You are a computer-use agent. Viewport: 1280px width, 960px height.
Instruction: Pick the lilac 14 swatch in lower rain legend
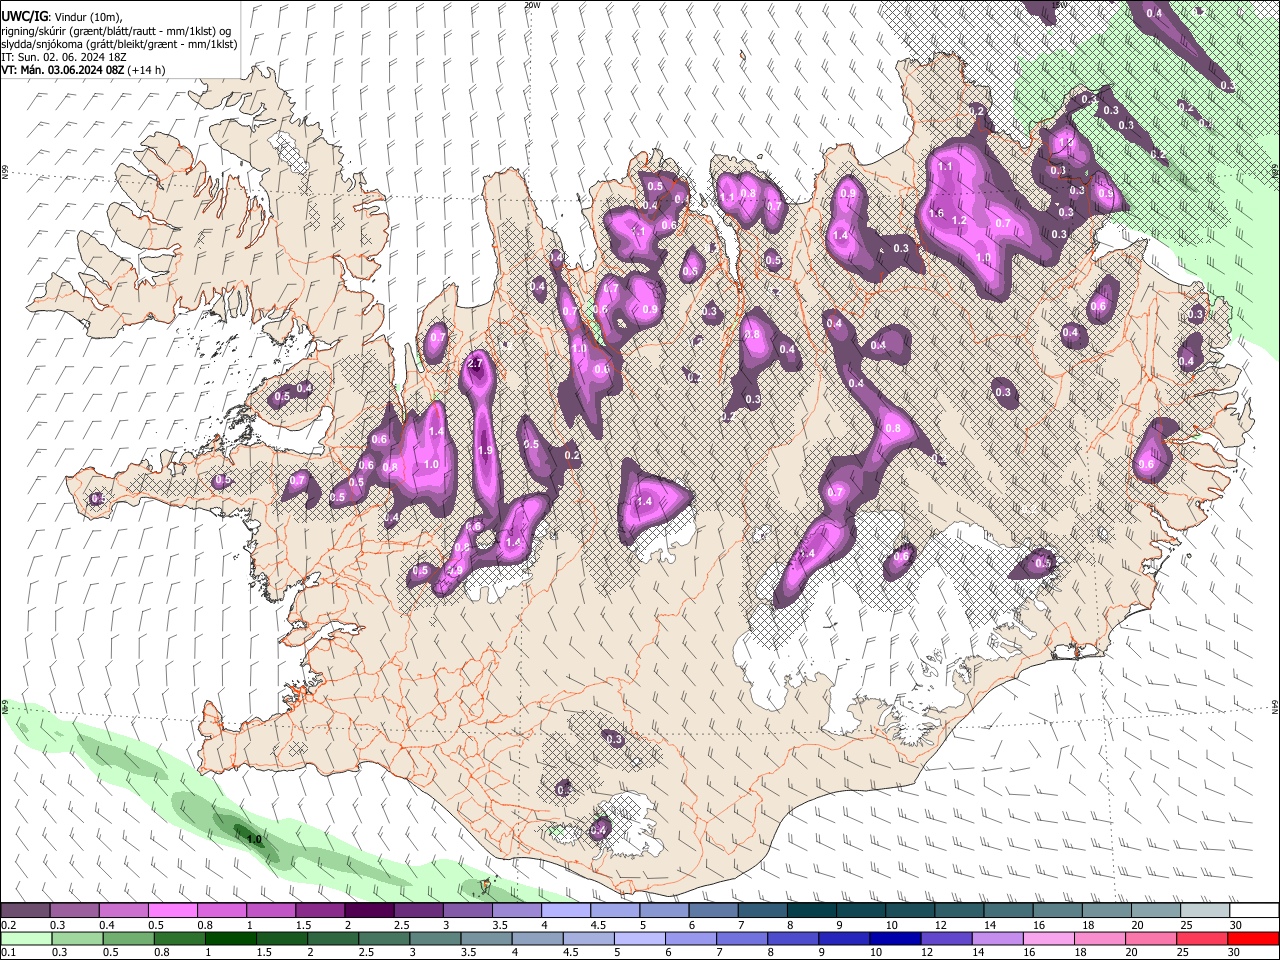coord(998,938)
